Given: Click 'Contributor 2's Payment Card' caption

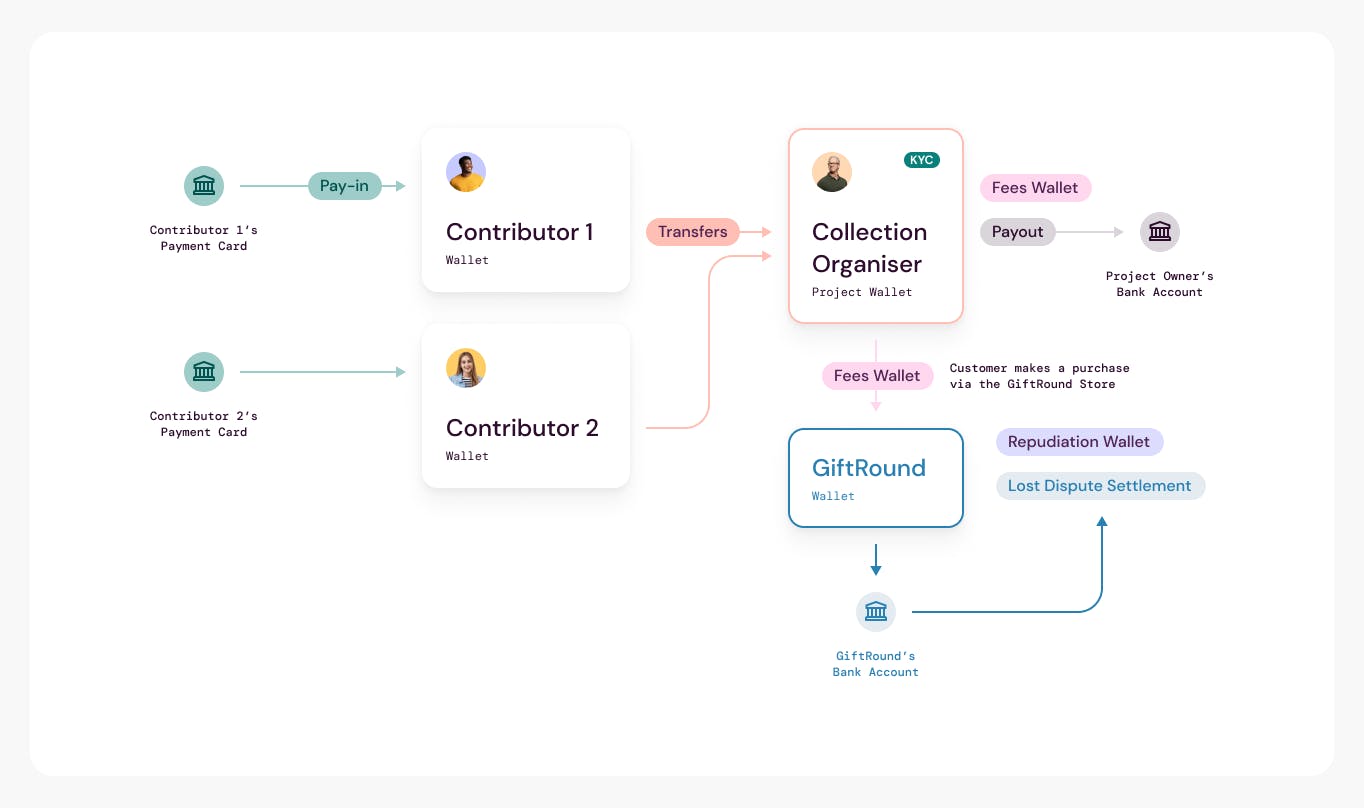Looking at the screenshot, I should [204, 424].
